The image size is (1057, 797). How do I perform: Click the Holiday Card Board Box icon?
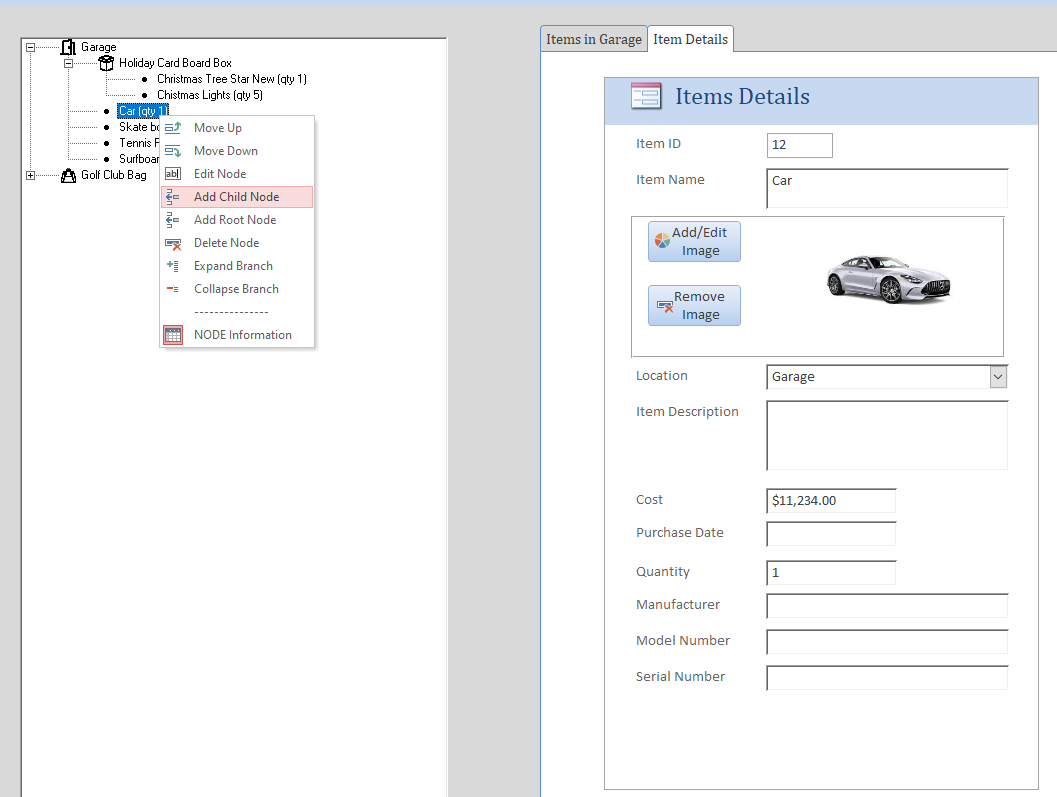coord(106,63)
